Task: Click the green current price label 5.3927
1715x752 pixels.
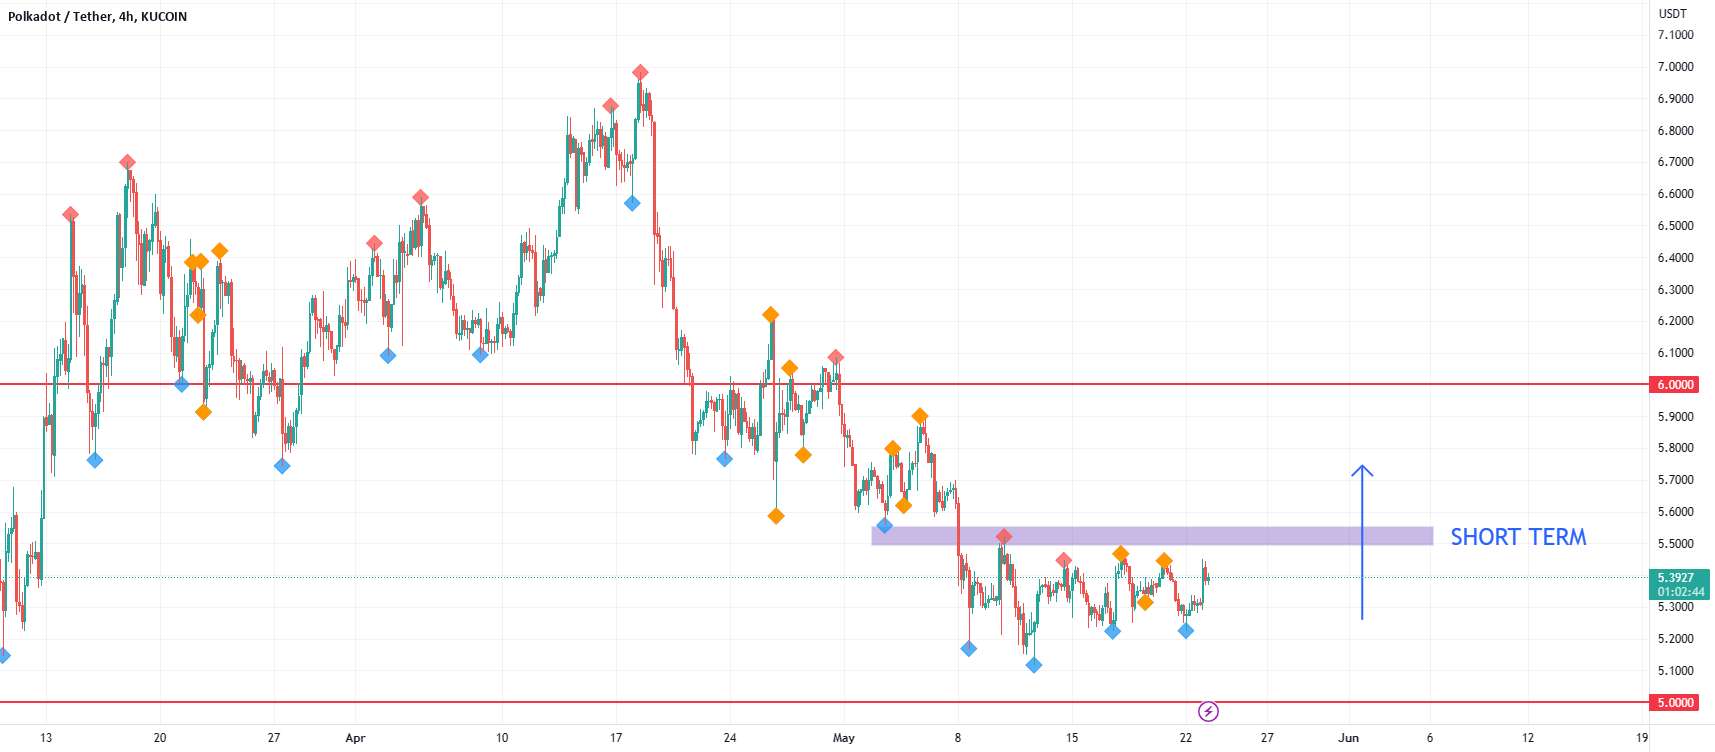Action: click(x=1675, y=578)
